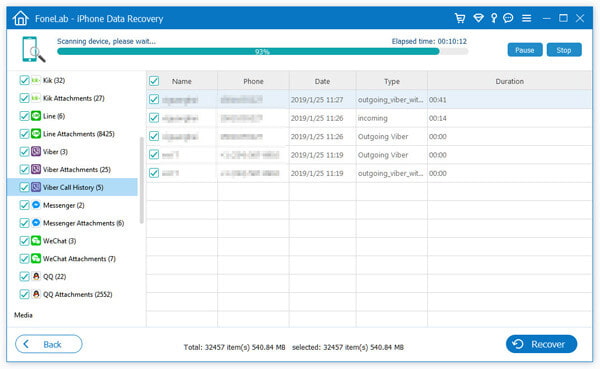Open the chat feedback icon

(x=508, y=18)
